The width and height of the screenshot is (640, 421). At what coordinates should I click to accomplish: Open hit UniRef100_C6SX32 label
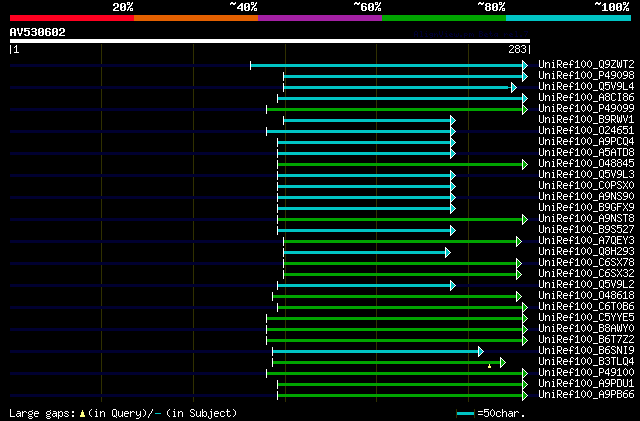[x=586, y=274]
